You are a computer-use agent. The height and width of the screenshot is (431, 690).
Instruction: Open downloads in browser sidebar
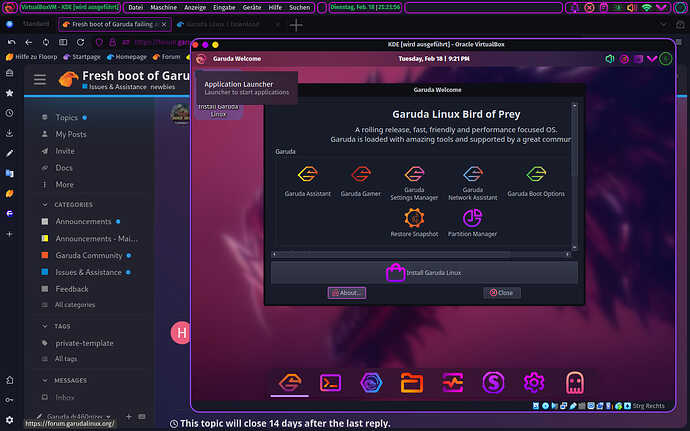9,133
